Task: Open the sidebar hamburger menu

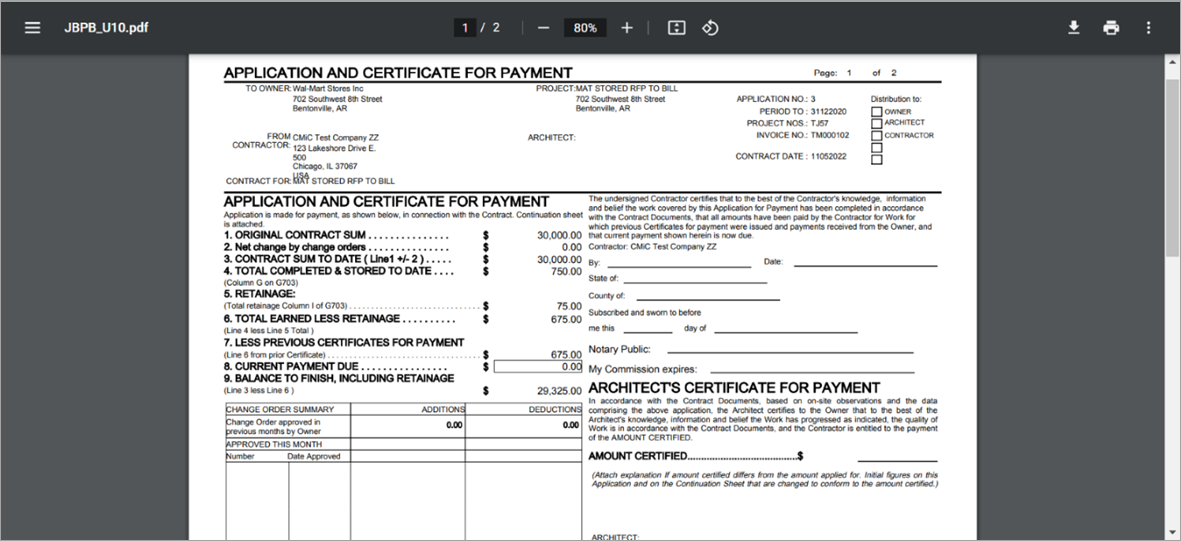Action: pyautogui.click(x=32, y=28)
